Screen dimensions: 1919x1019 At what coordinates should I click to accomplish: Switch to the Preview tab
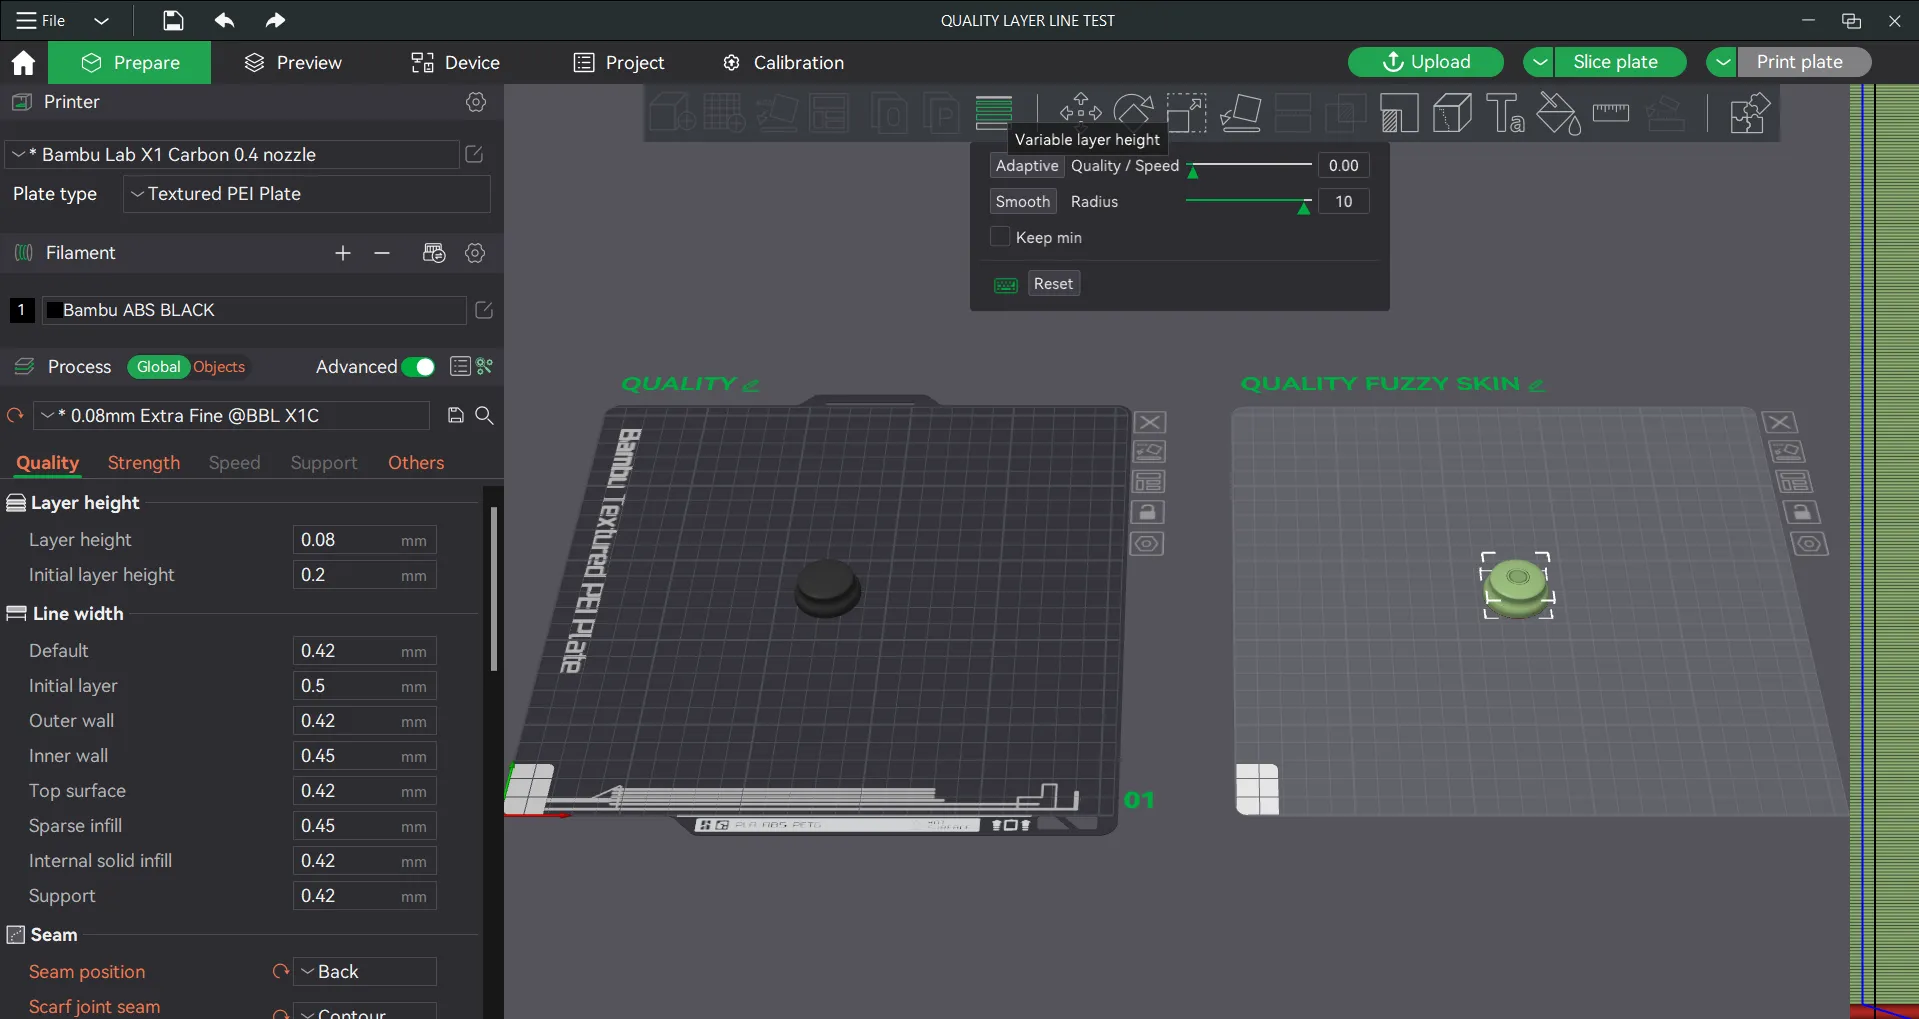293,62
